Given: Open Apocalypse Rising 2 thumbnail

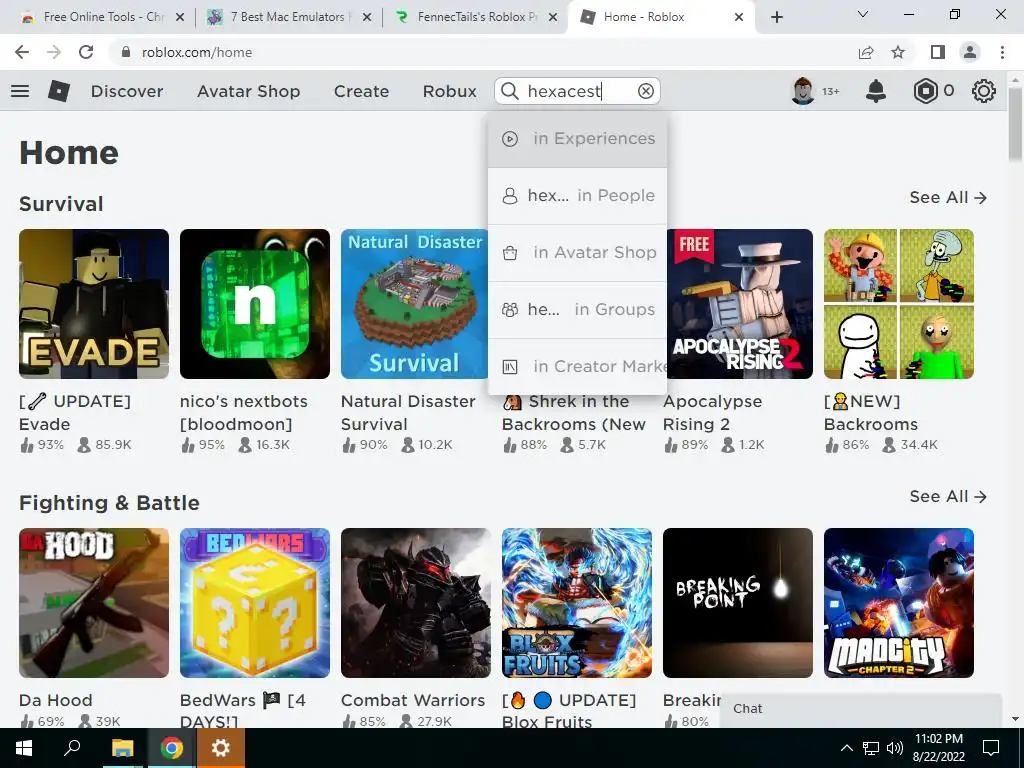Looking at the screenshot, I should tap(740, 304).
